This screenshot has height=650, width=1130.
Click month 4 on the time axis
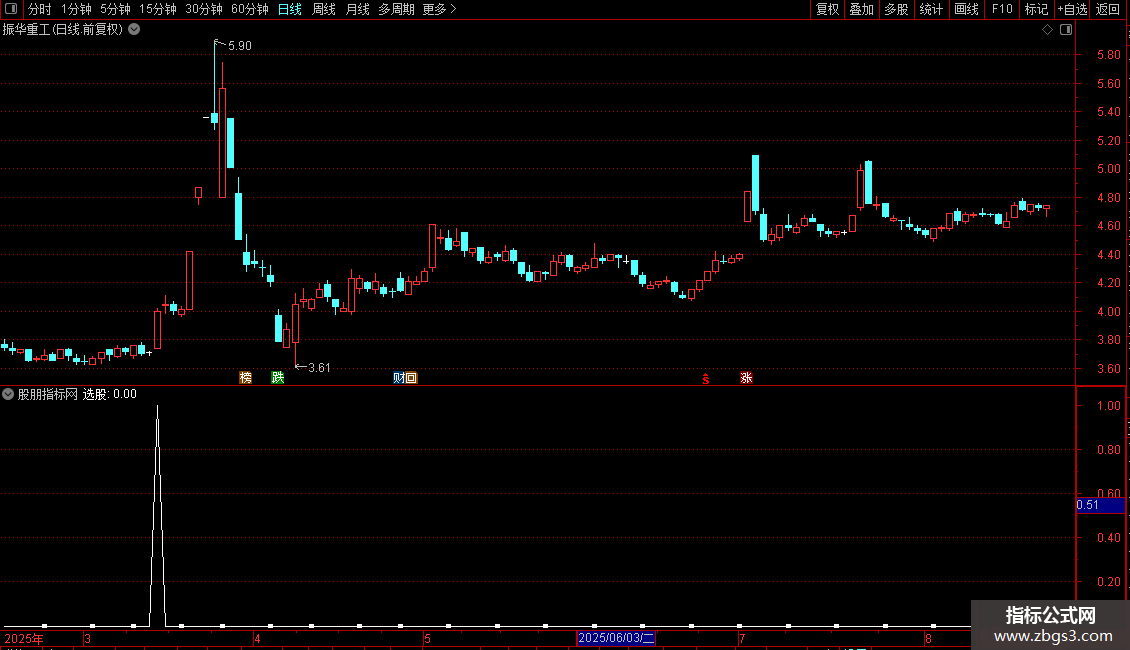pyautogui.click(x=257, y=638)
